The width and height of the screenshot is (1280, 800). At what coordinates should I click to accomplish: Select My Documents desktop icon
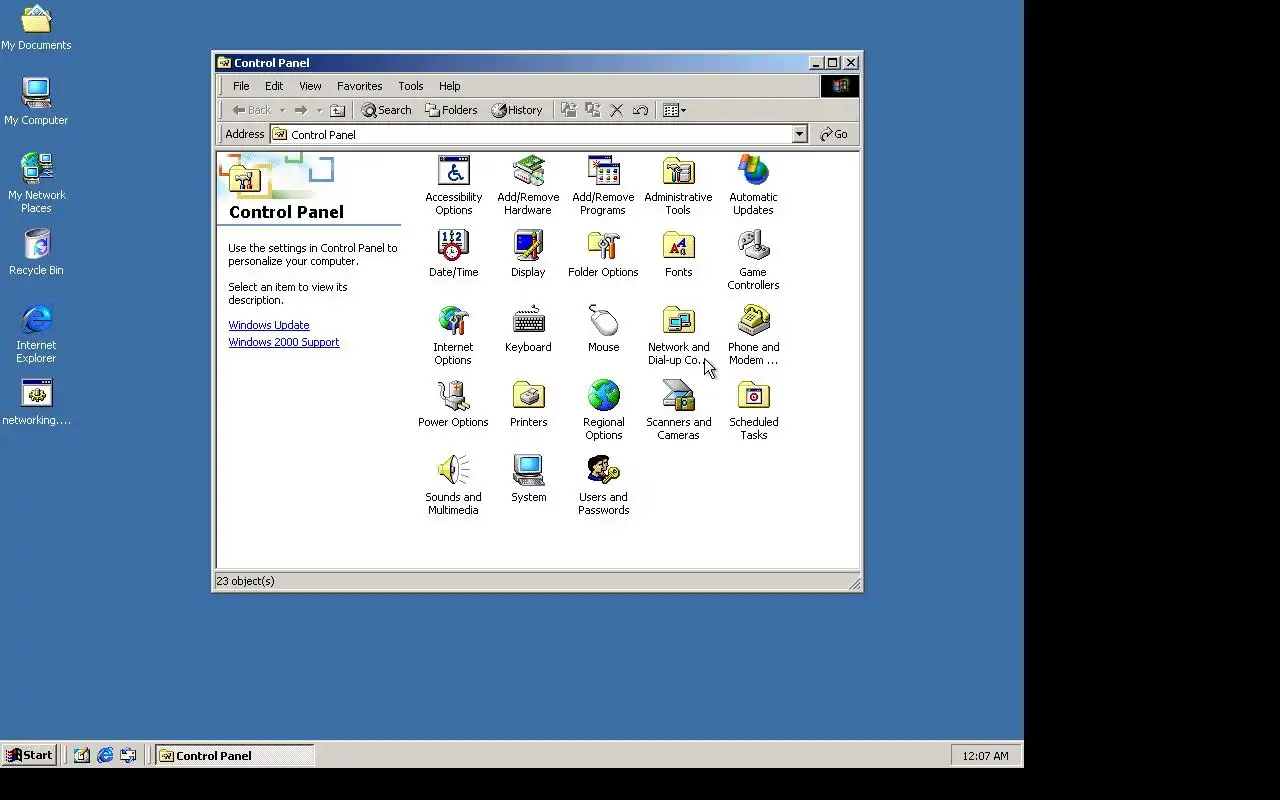coord(36,28)
